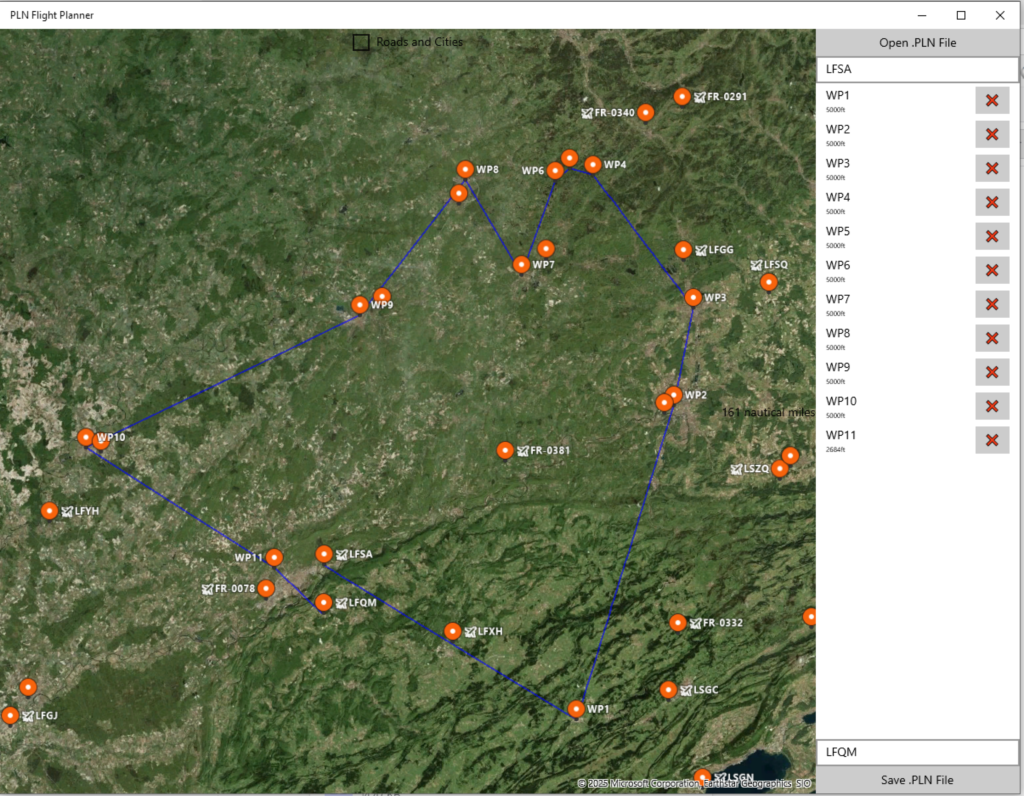1024x796 pixels.
Task: Delete WP10 via its red X
Action: (992, 406)
